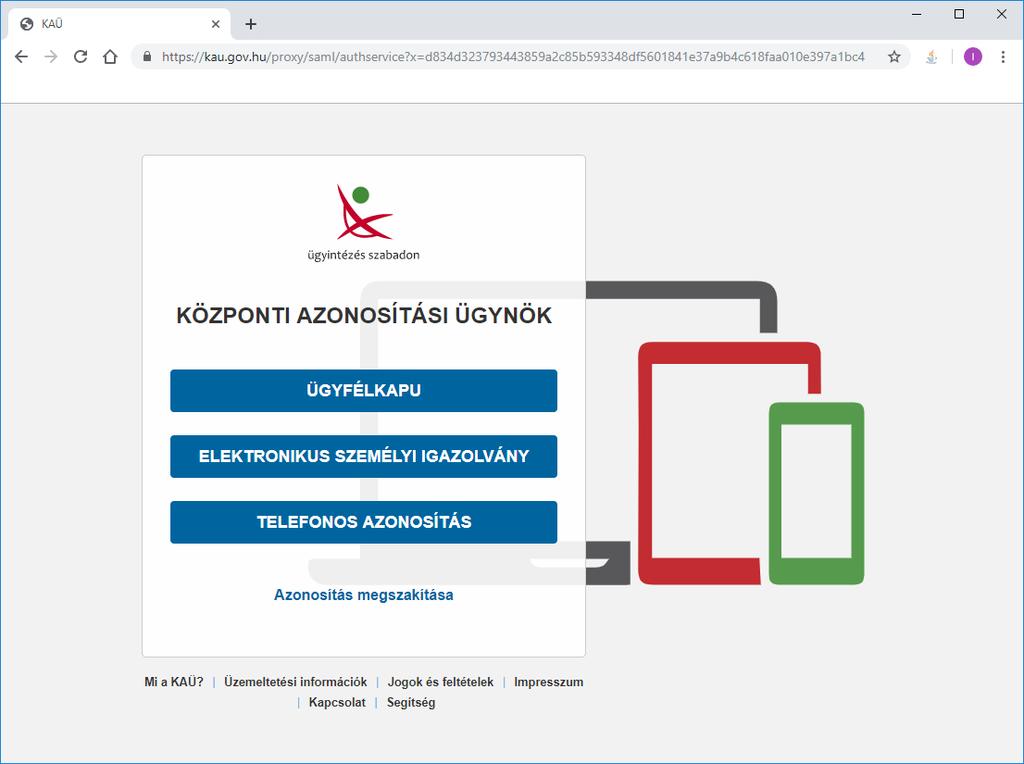Viewport: 1024px width, 764px height.
Task: Close the browser window
Action: [1001, 14]
